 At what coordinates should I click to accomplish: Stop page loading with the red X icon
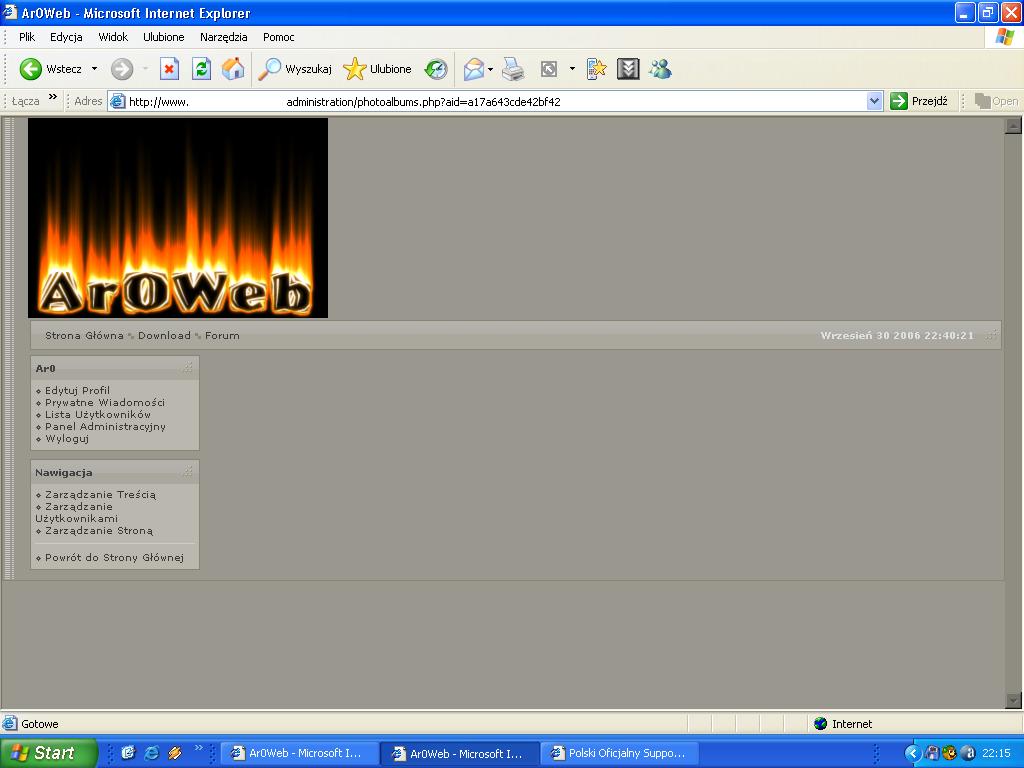tap(169, 69)
